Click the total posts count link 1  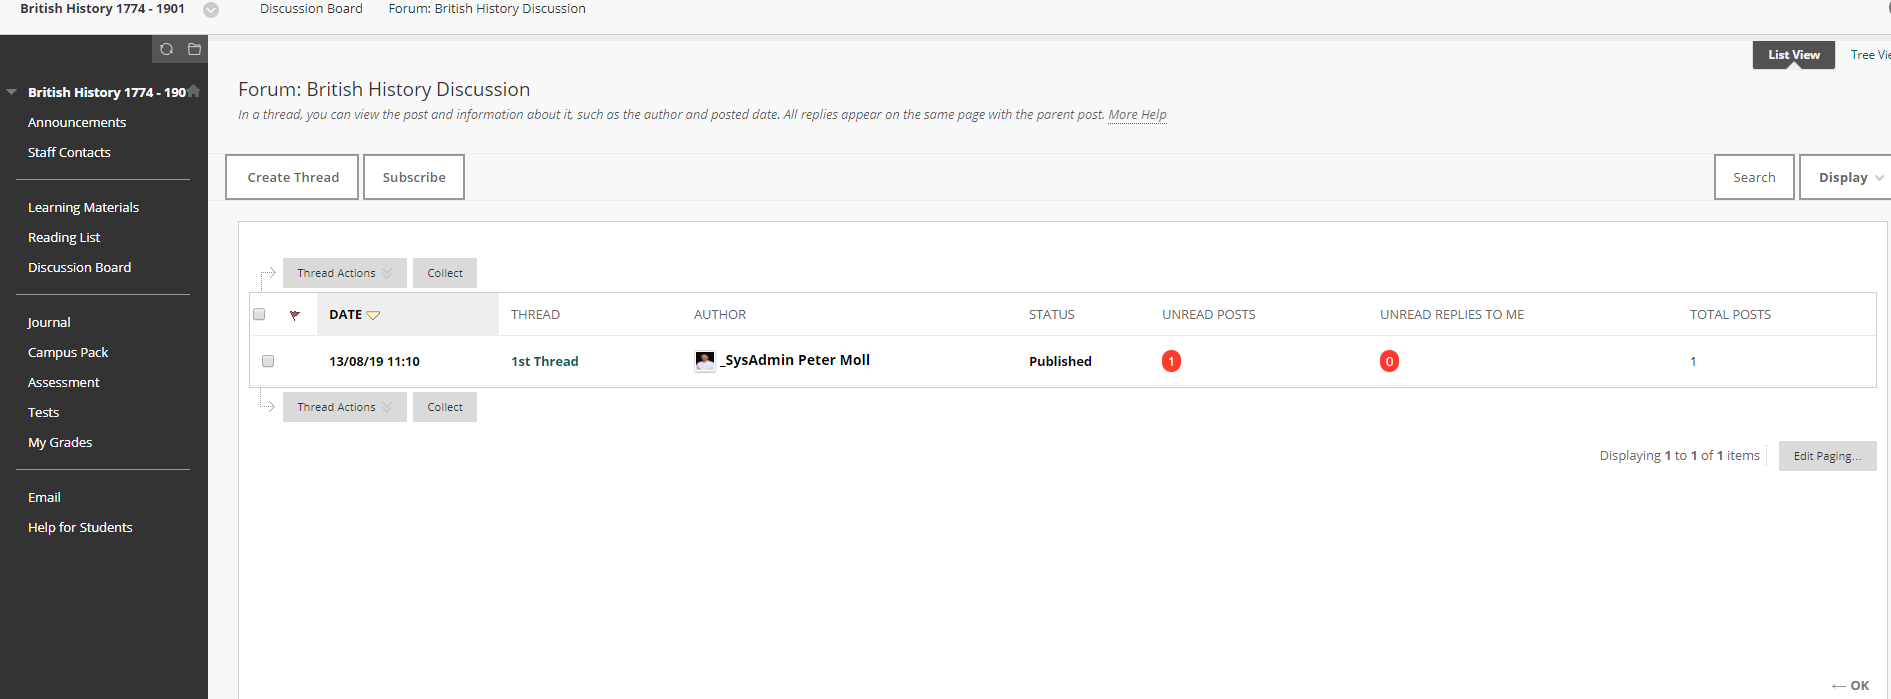pyautogui.click(x=1693, y=361)
